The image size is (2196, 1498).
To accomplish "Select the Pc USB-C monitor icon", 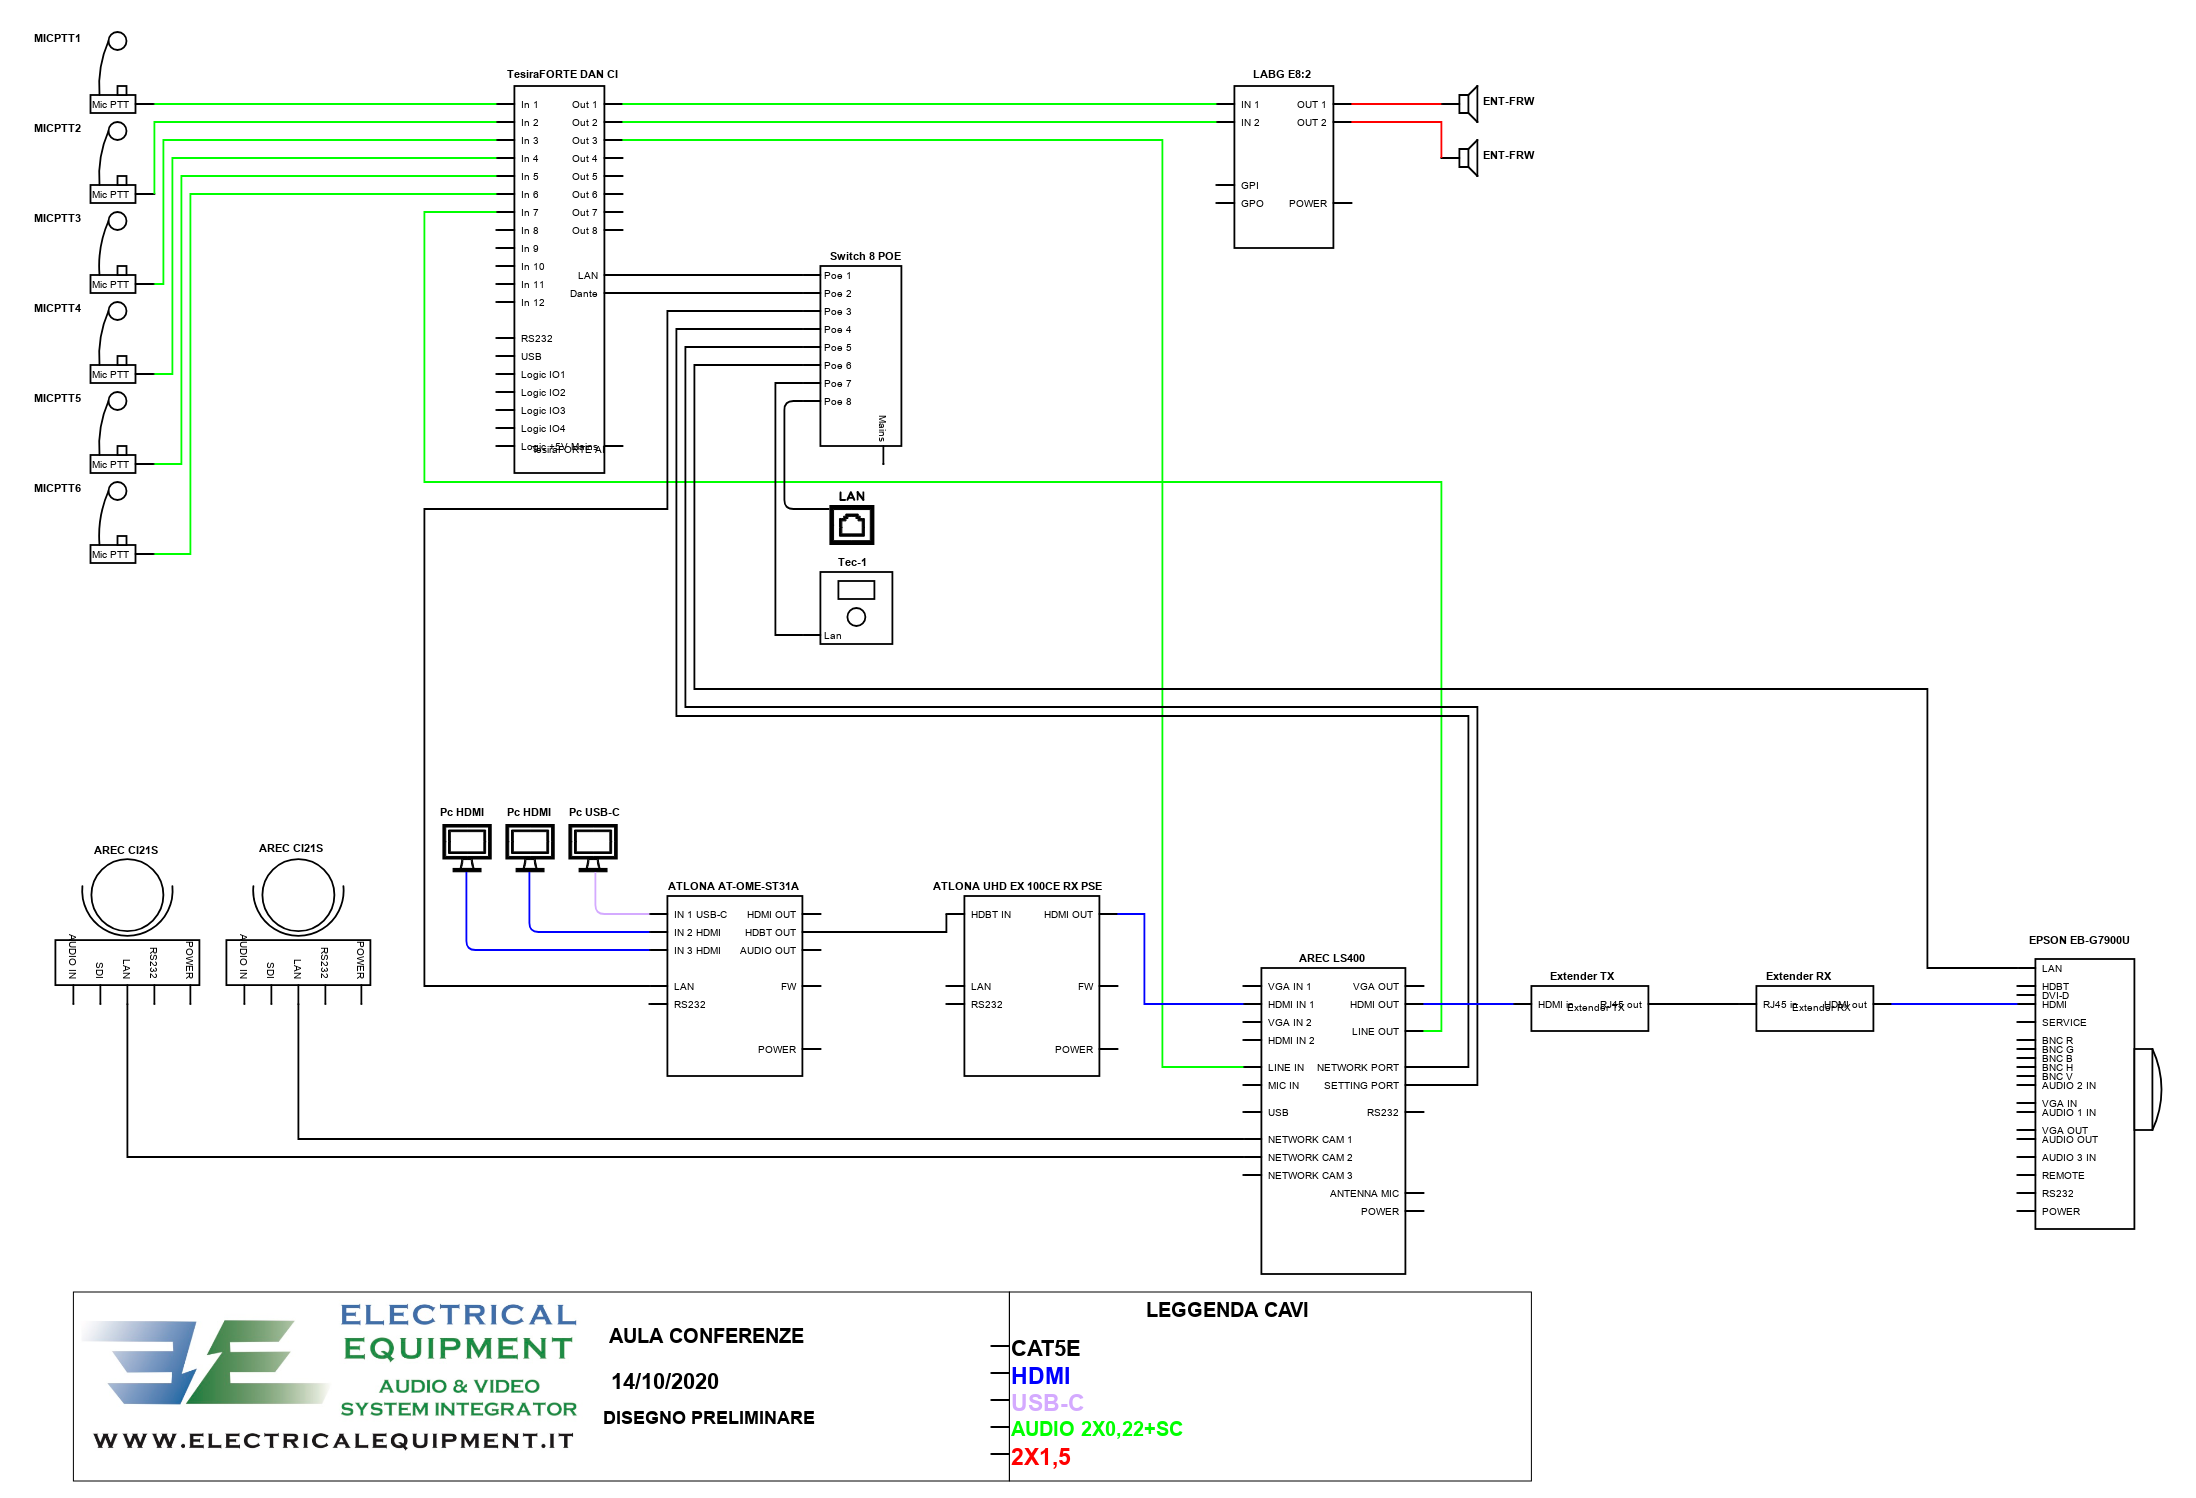I will click(593, 848).
